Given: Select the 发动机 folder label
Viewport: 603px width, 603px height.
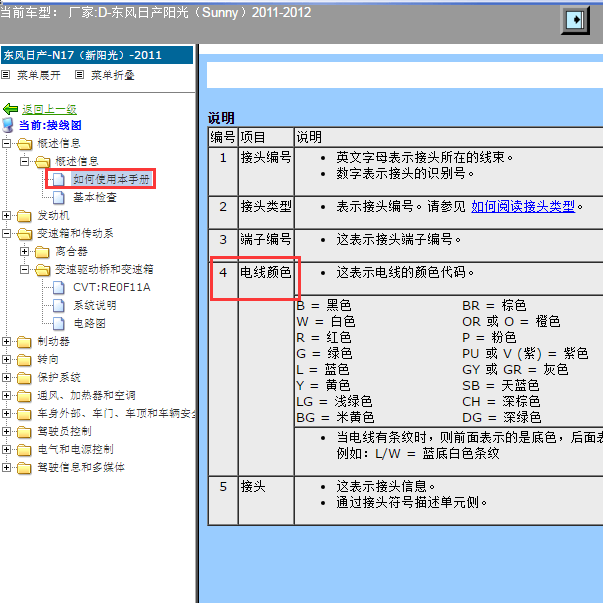Looking at the screenshot, I should 53,215.
